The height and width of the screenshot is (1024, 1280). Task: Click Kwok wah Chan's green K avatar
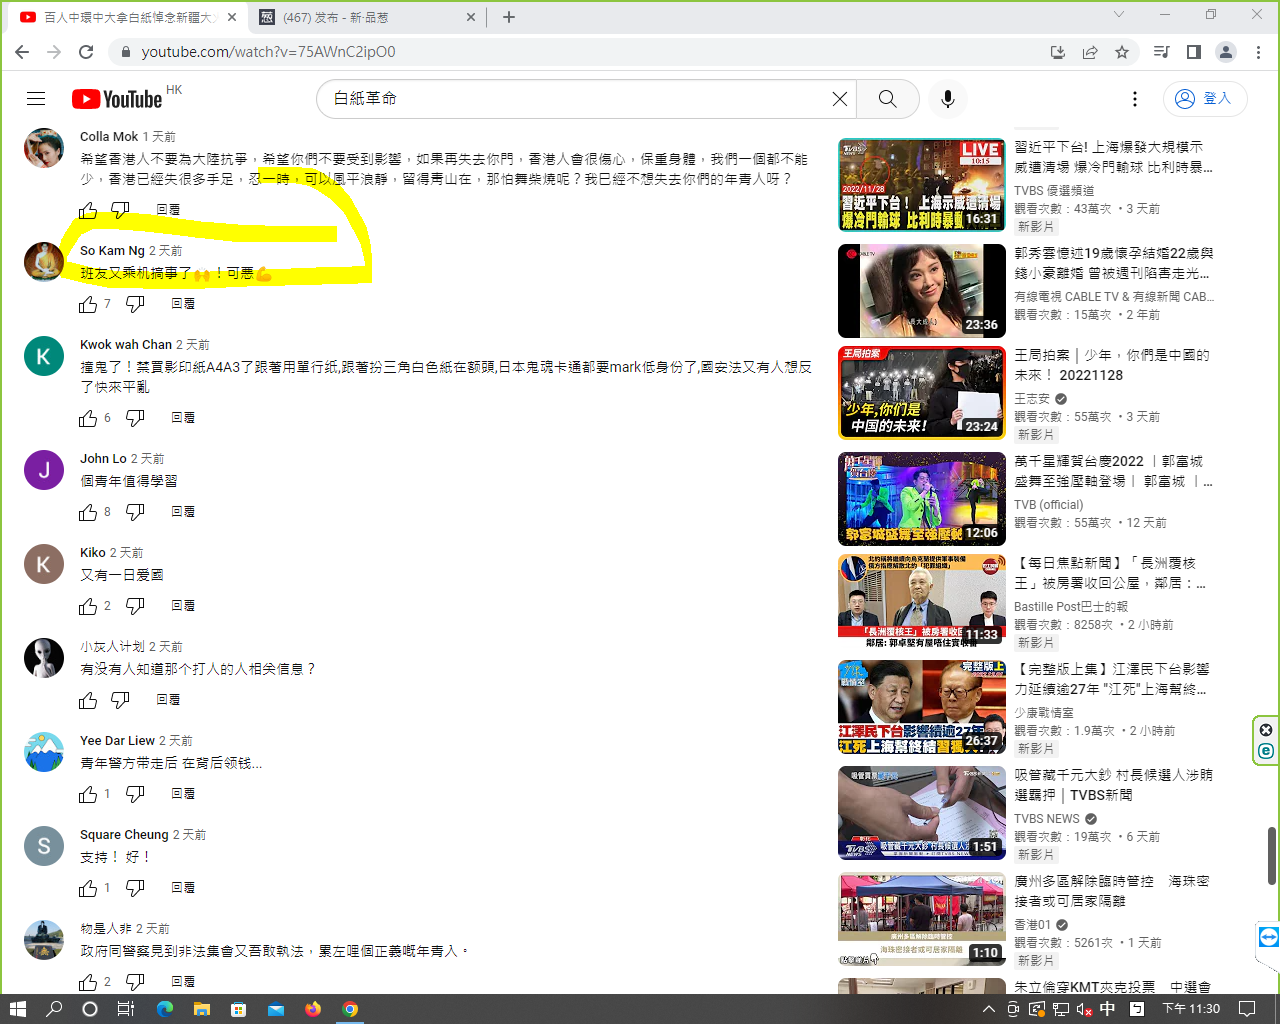coord(44,356)
